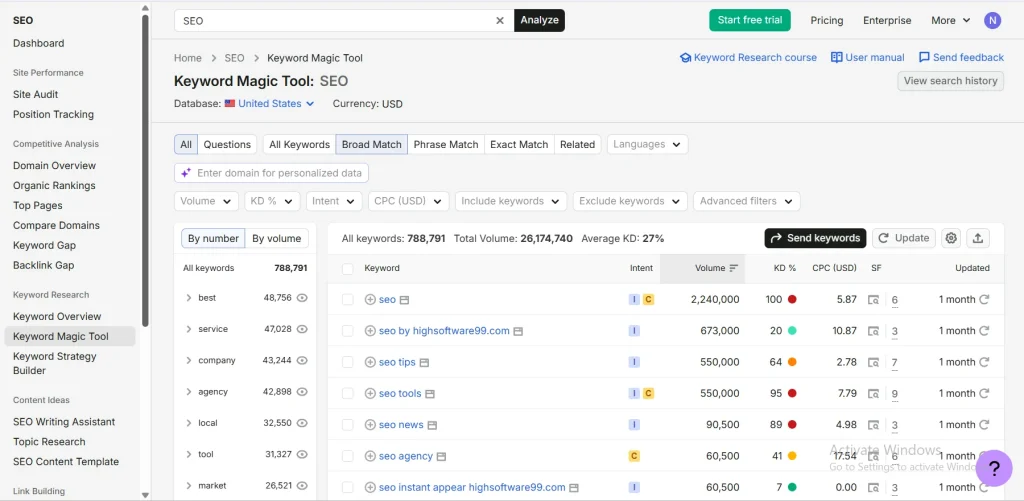Open the Exclude keywords dropdown

click(x=630, y=201)
